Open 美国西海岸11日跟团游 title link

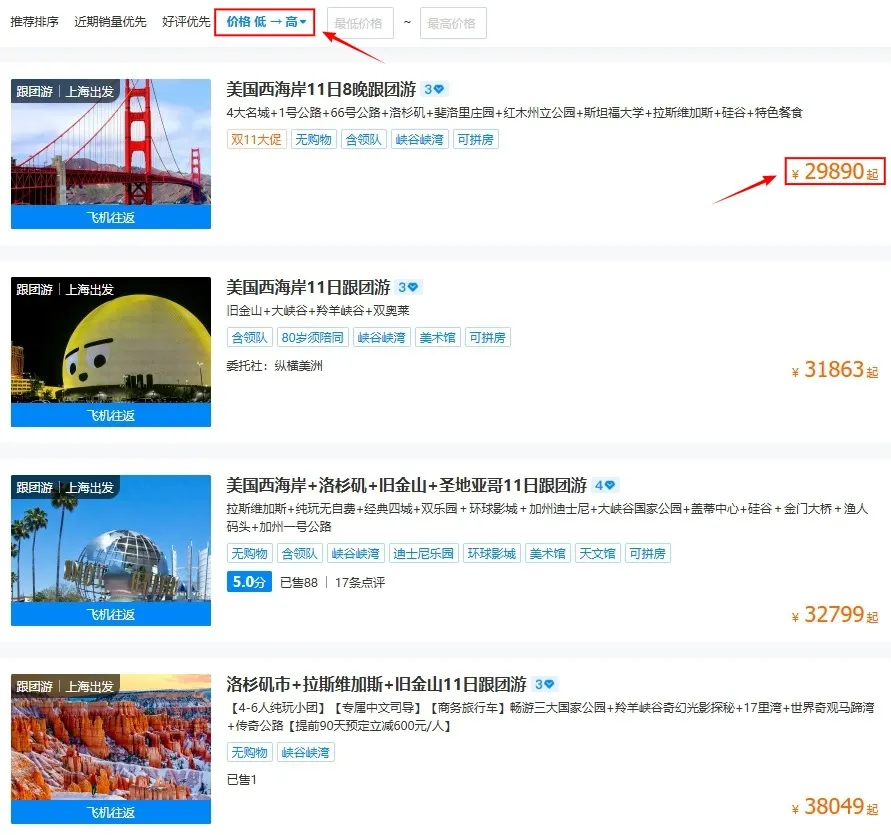point(308,287)
